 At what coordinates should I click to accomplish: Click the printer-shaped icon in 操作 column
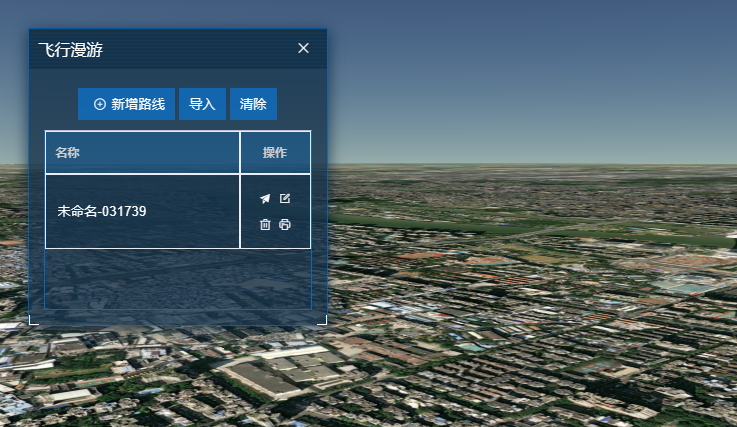(x=285, y=225)
